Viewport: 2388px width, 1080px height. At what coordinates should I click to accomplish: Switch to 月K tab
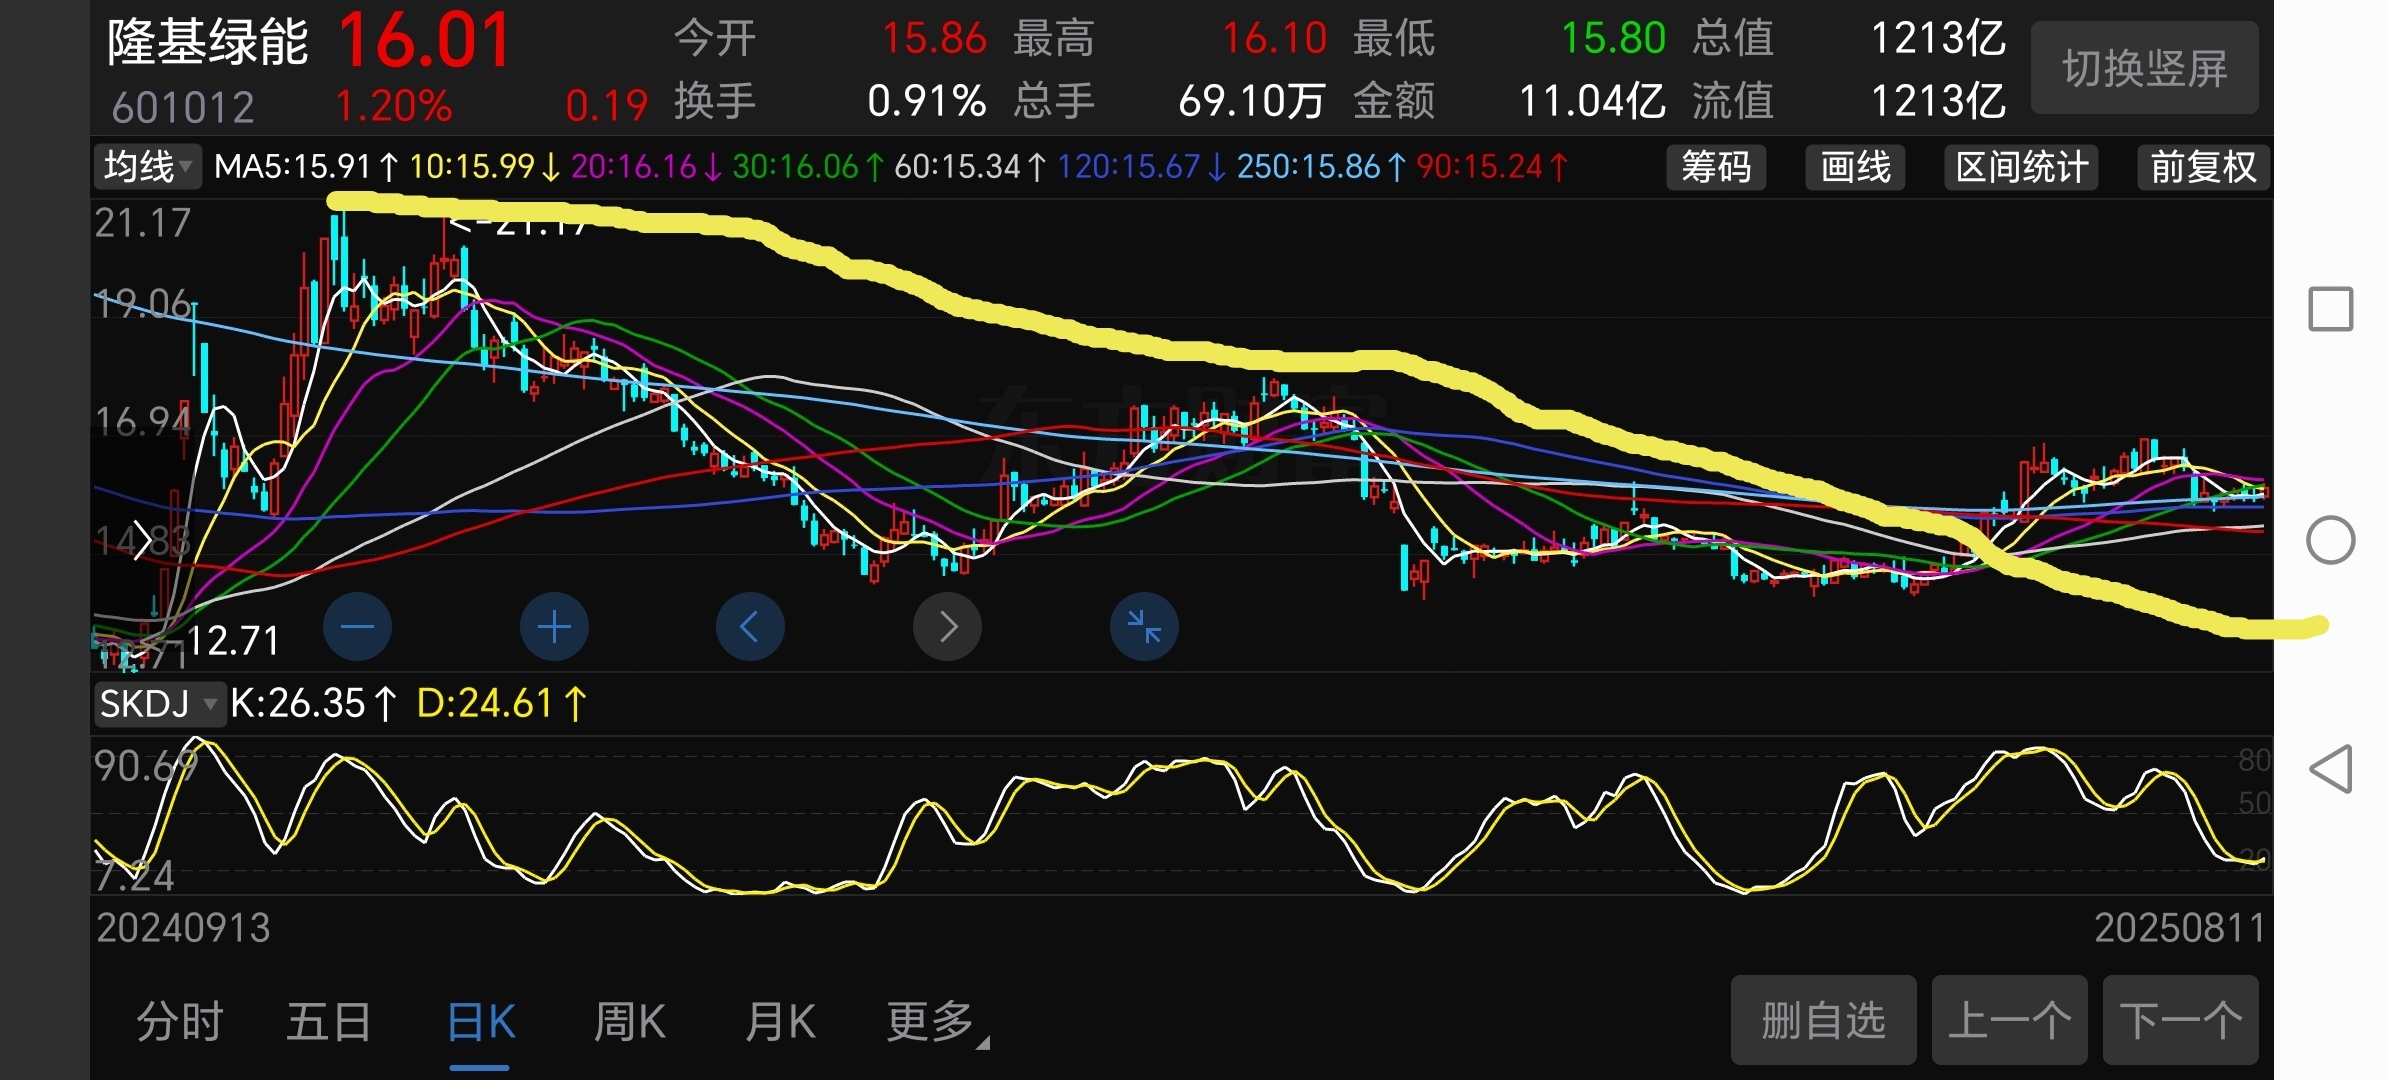(780, 1022)
